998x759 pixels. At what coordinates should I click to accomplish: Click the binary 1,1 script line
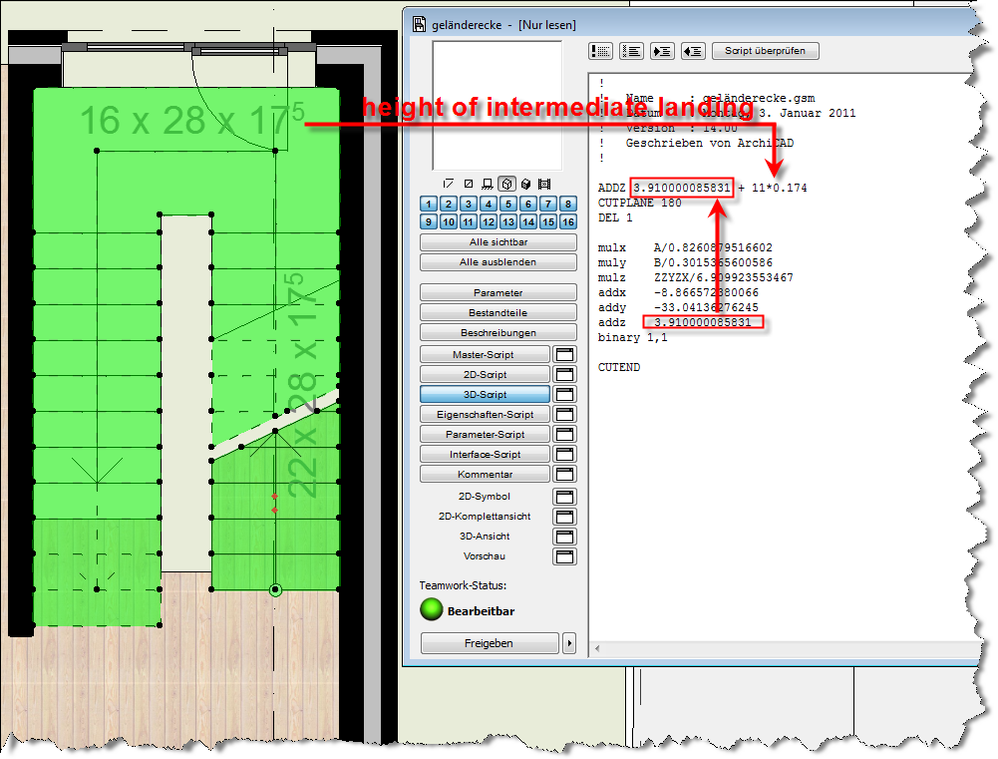click(633, 337)
